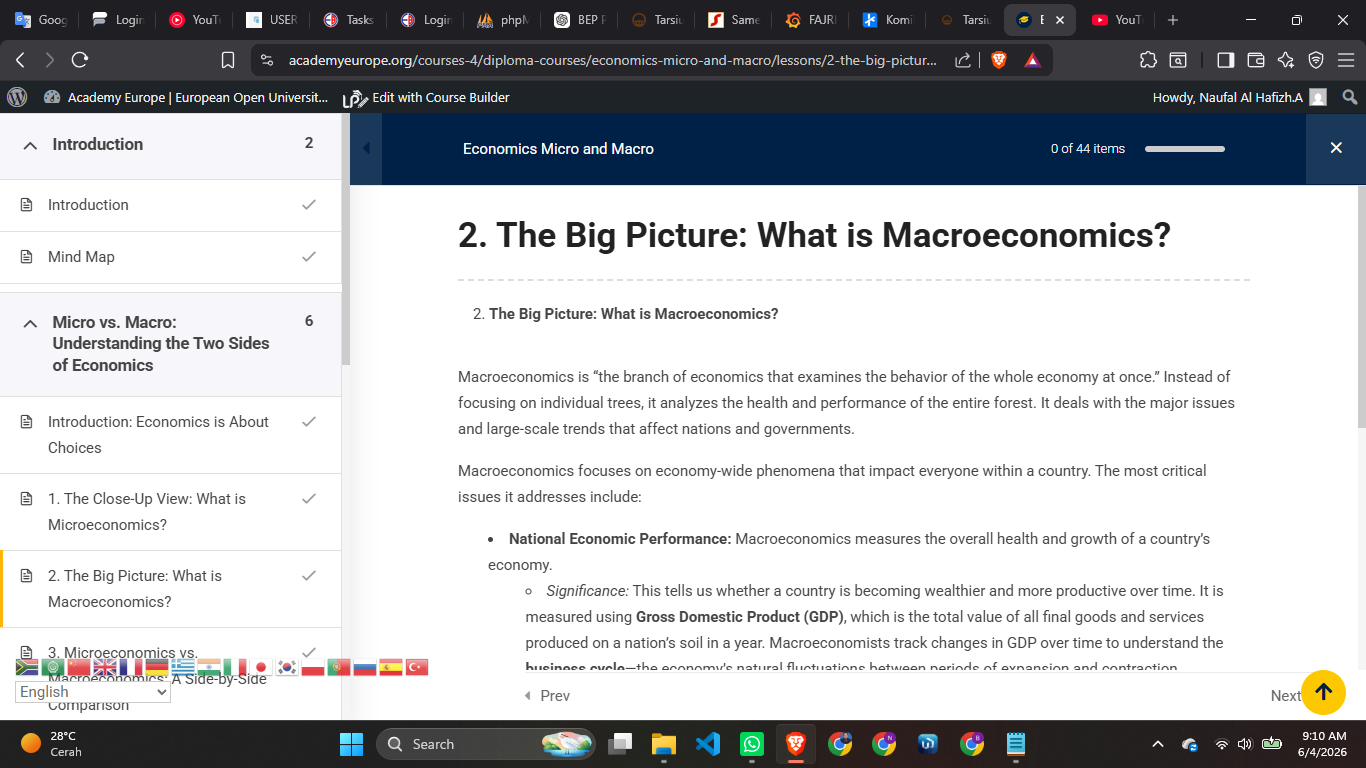Open the browser hamburger menu

(1346, 60)
